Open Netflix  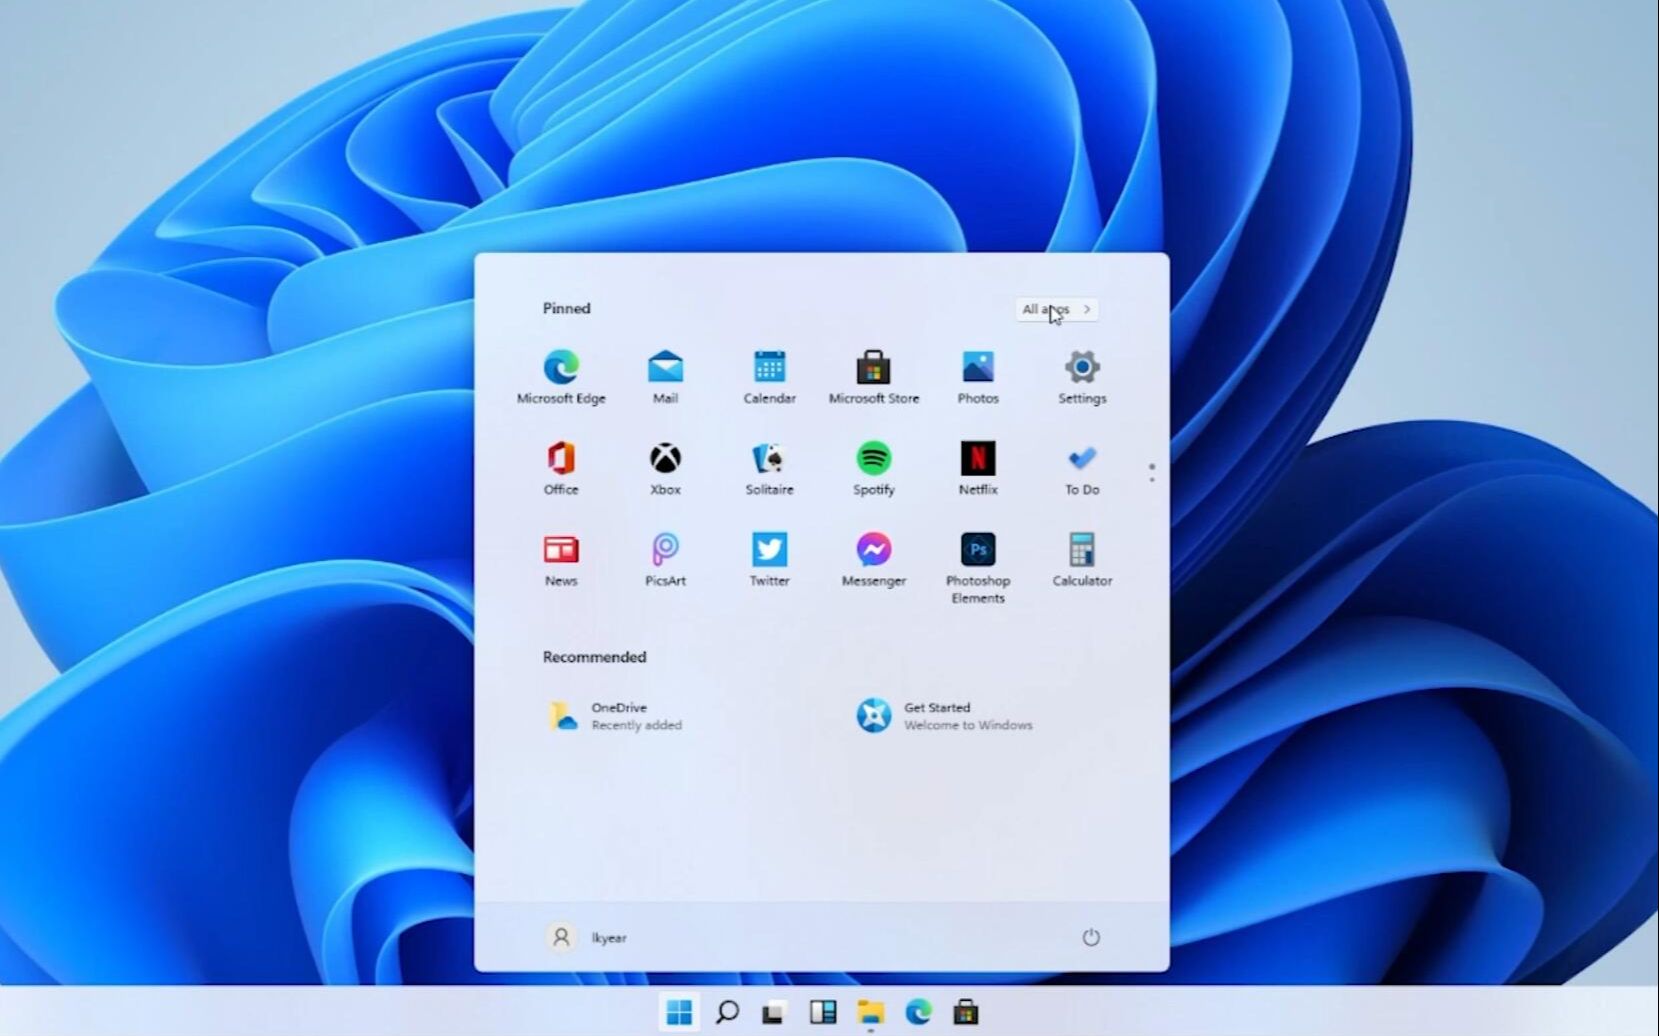977,462
